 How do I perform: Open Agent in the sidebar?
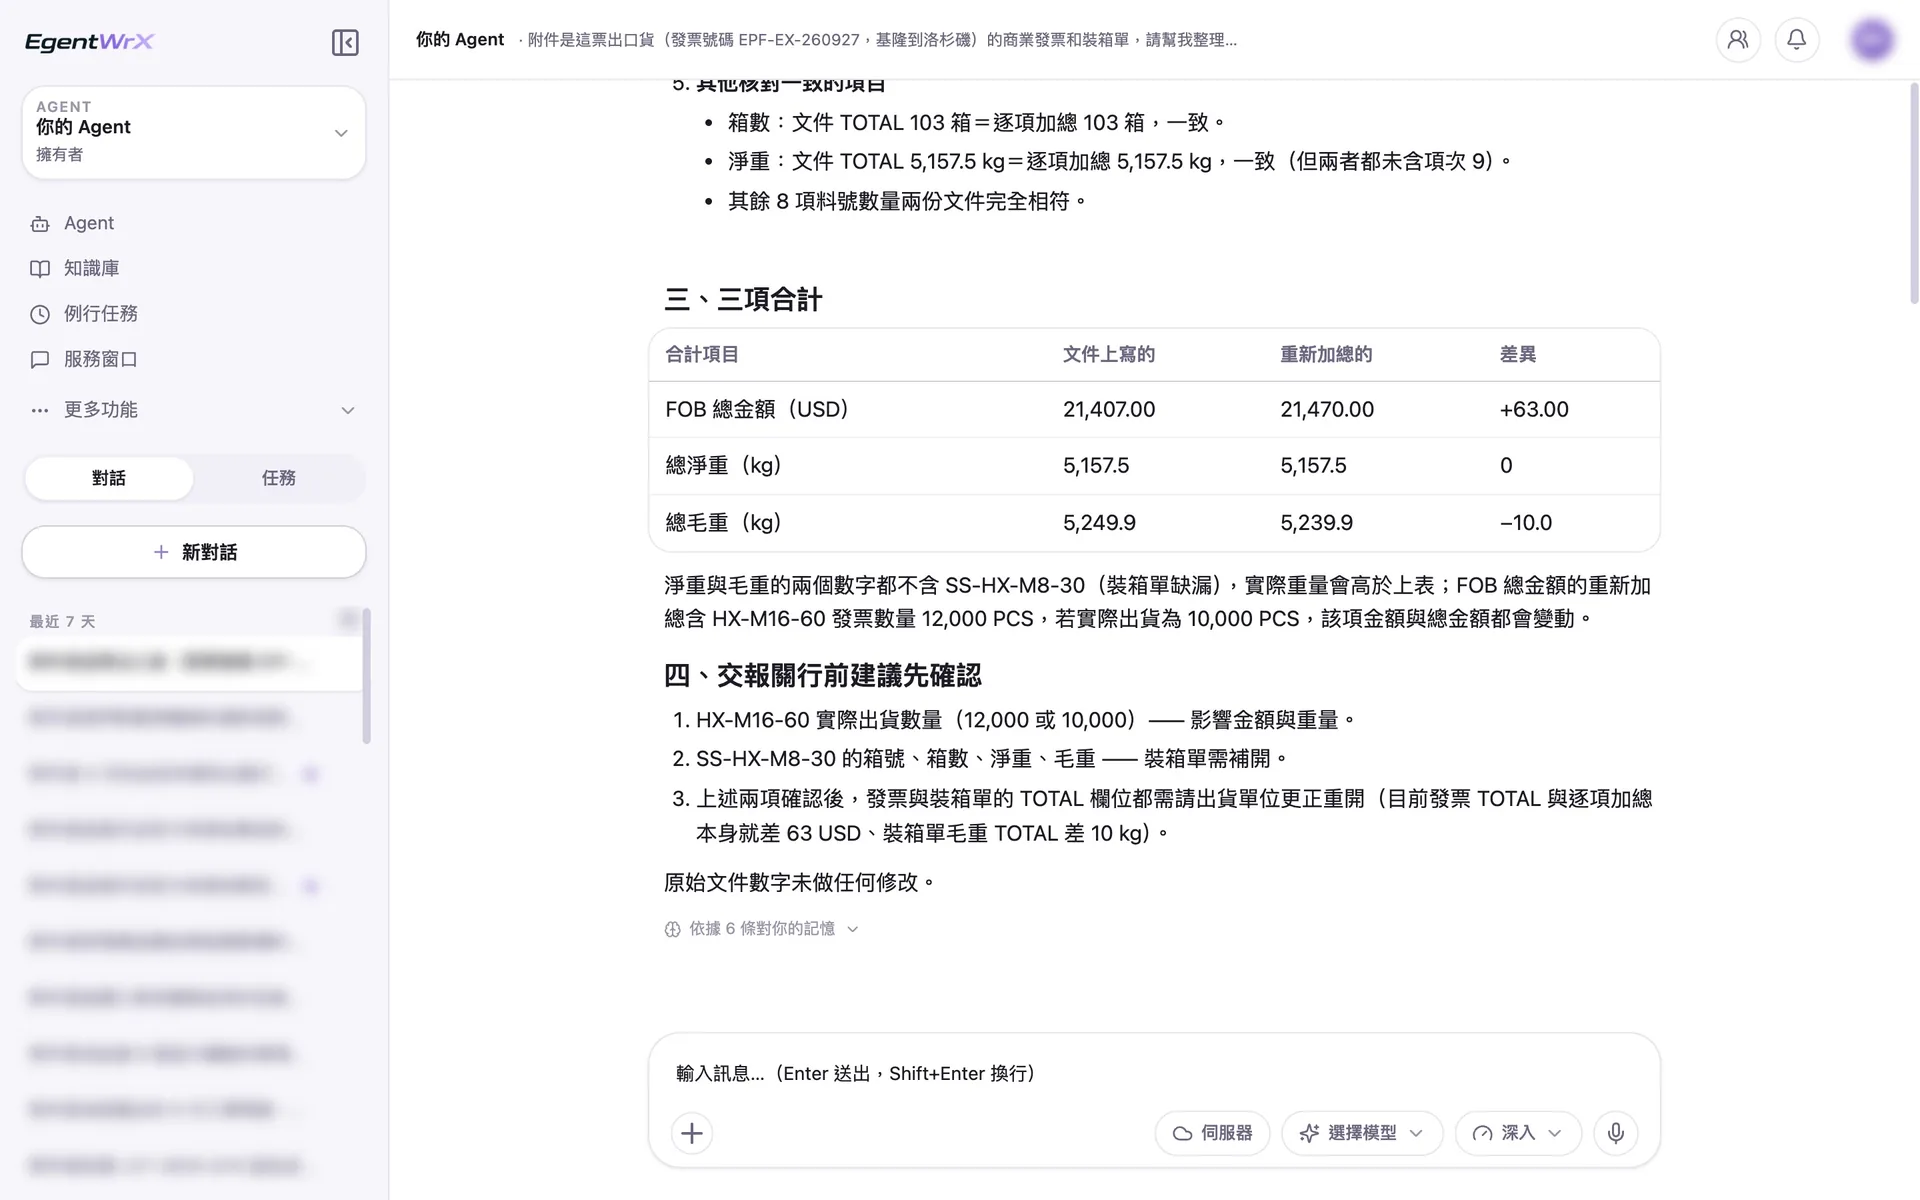click(194, 223)
